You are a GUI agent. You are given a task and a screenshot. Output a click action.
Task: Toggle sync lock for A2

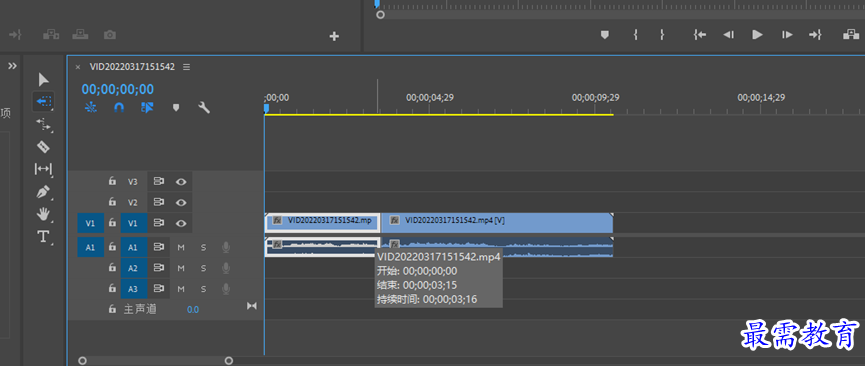point(159,268)
